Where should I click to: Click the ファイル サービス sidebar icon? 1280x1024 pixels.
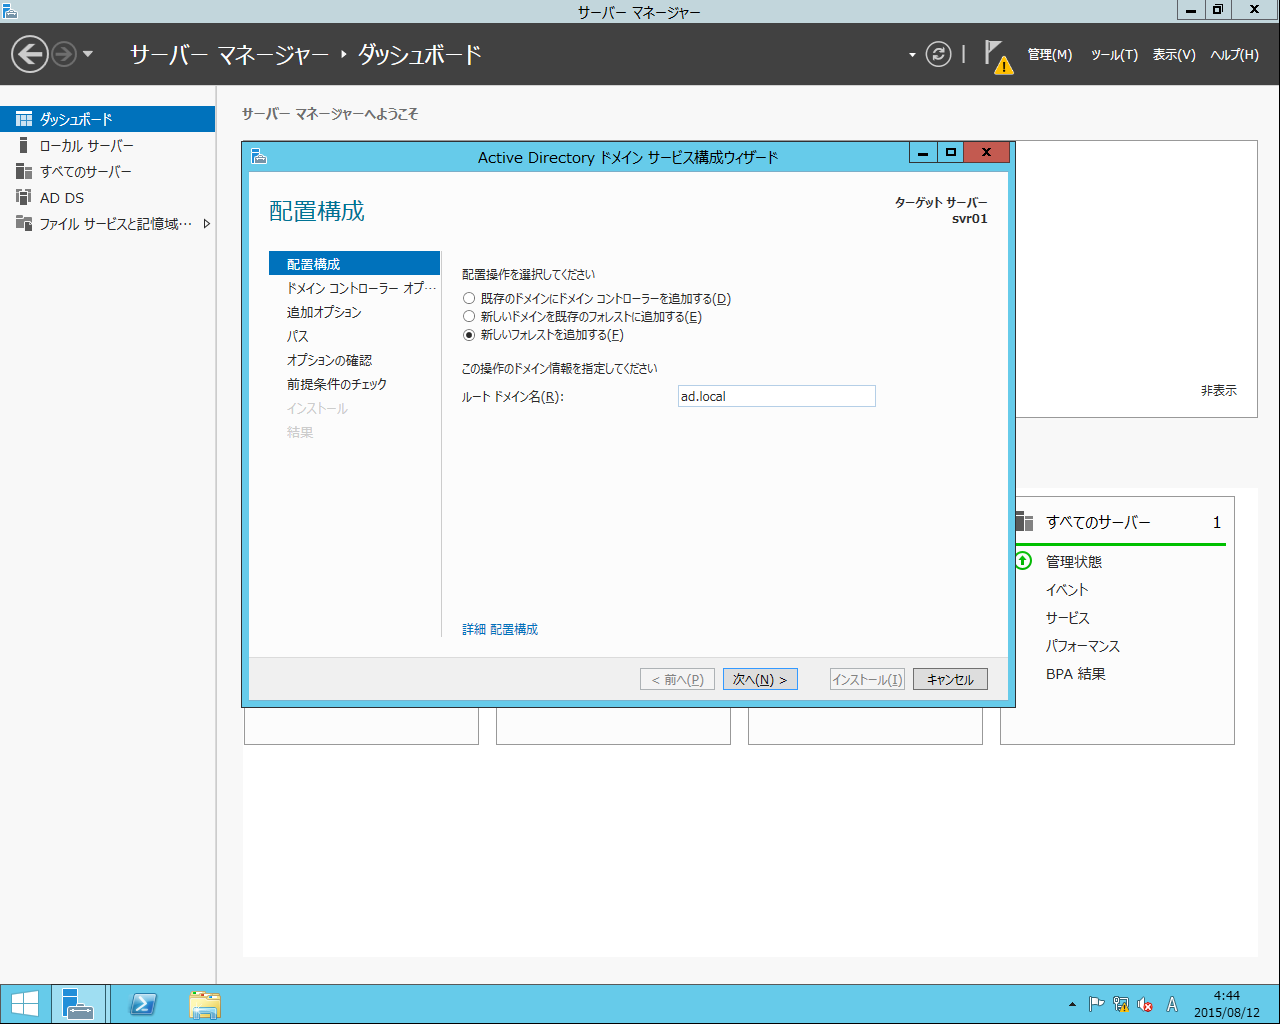24,223
